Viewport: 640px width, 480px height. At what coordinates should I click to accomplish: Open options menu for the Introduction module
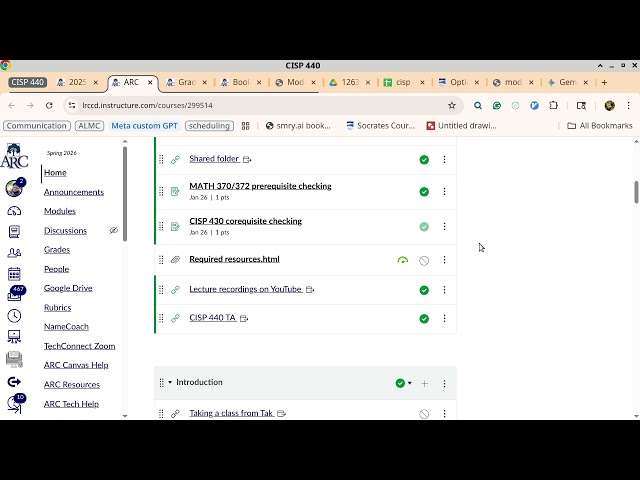tap(444, 383)
